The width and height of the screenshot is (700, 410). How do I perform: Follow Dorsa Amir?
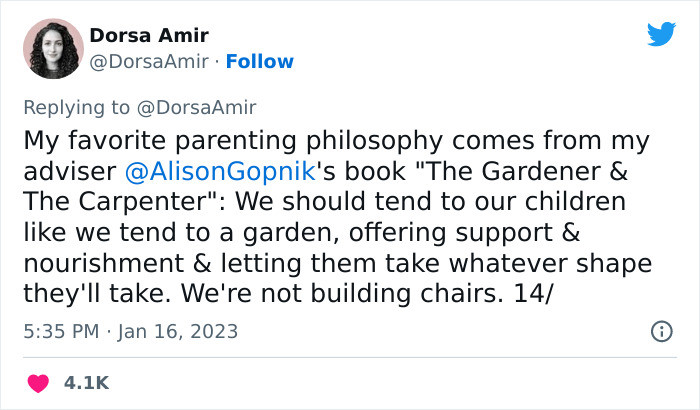click(x=260, y=62)
